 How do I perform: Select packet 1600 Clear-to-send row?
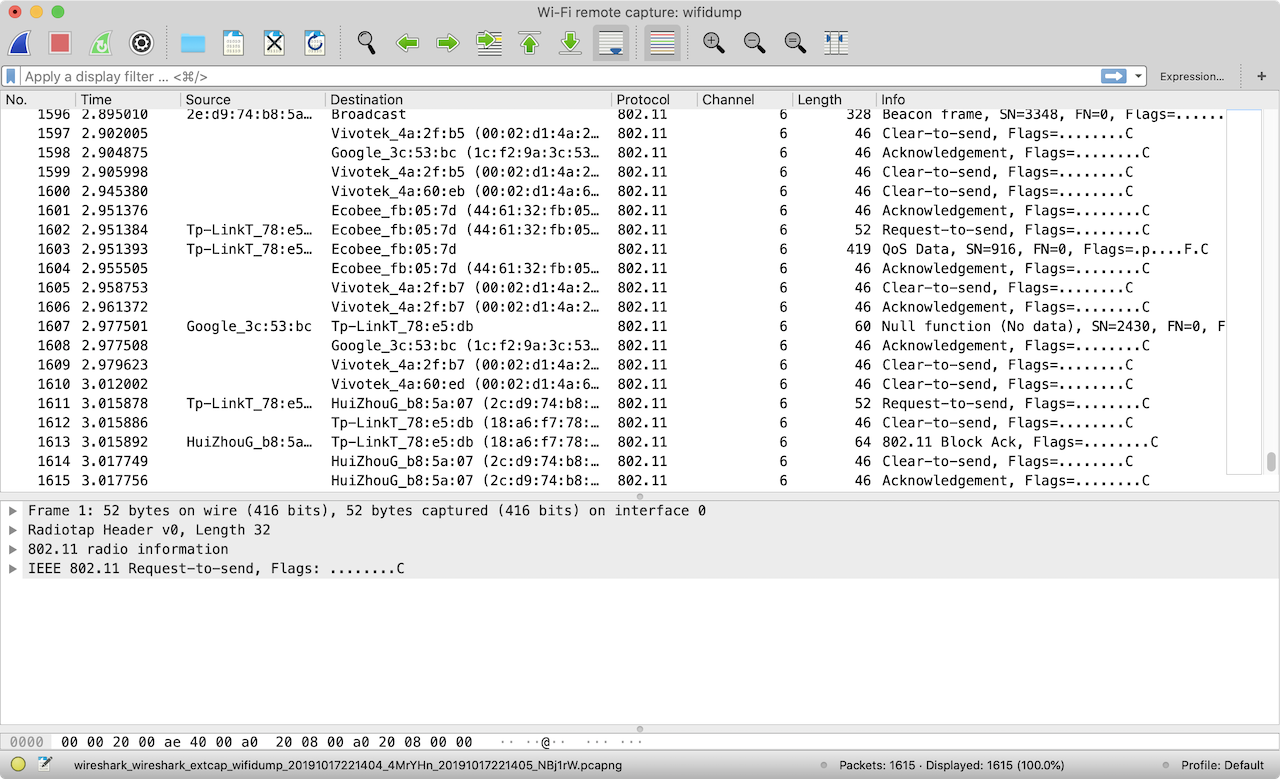click(x=613, y=191)
